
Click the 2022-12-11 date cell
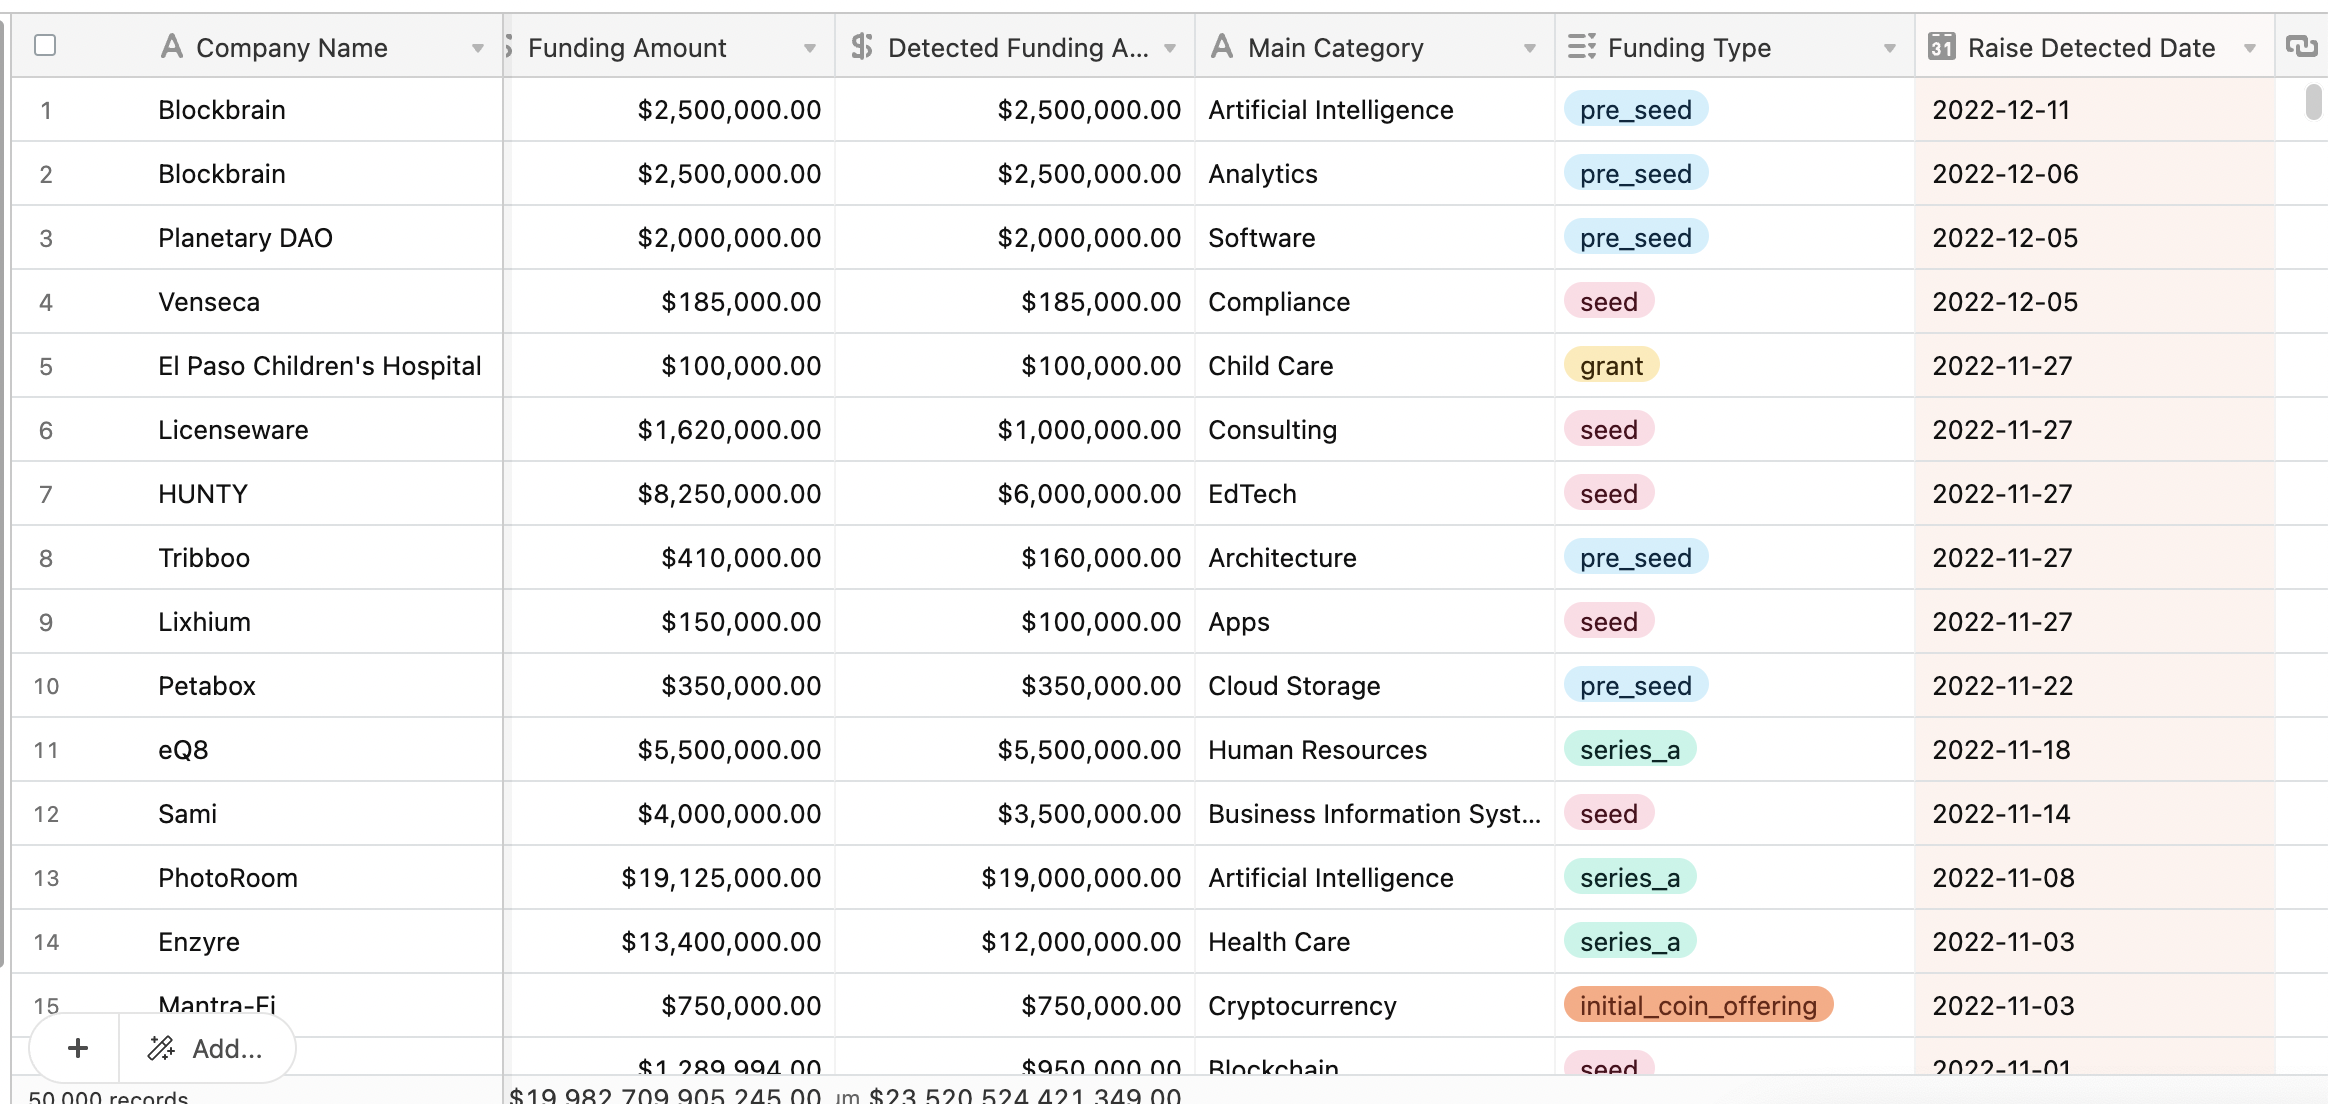pyautogui.click(x=2095, y=110)
